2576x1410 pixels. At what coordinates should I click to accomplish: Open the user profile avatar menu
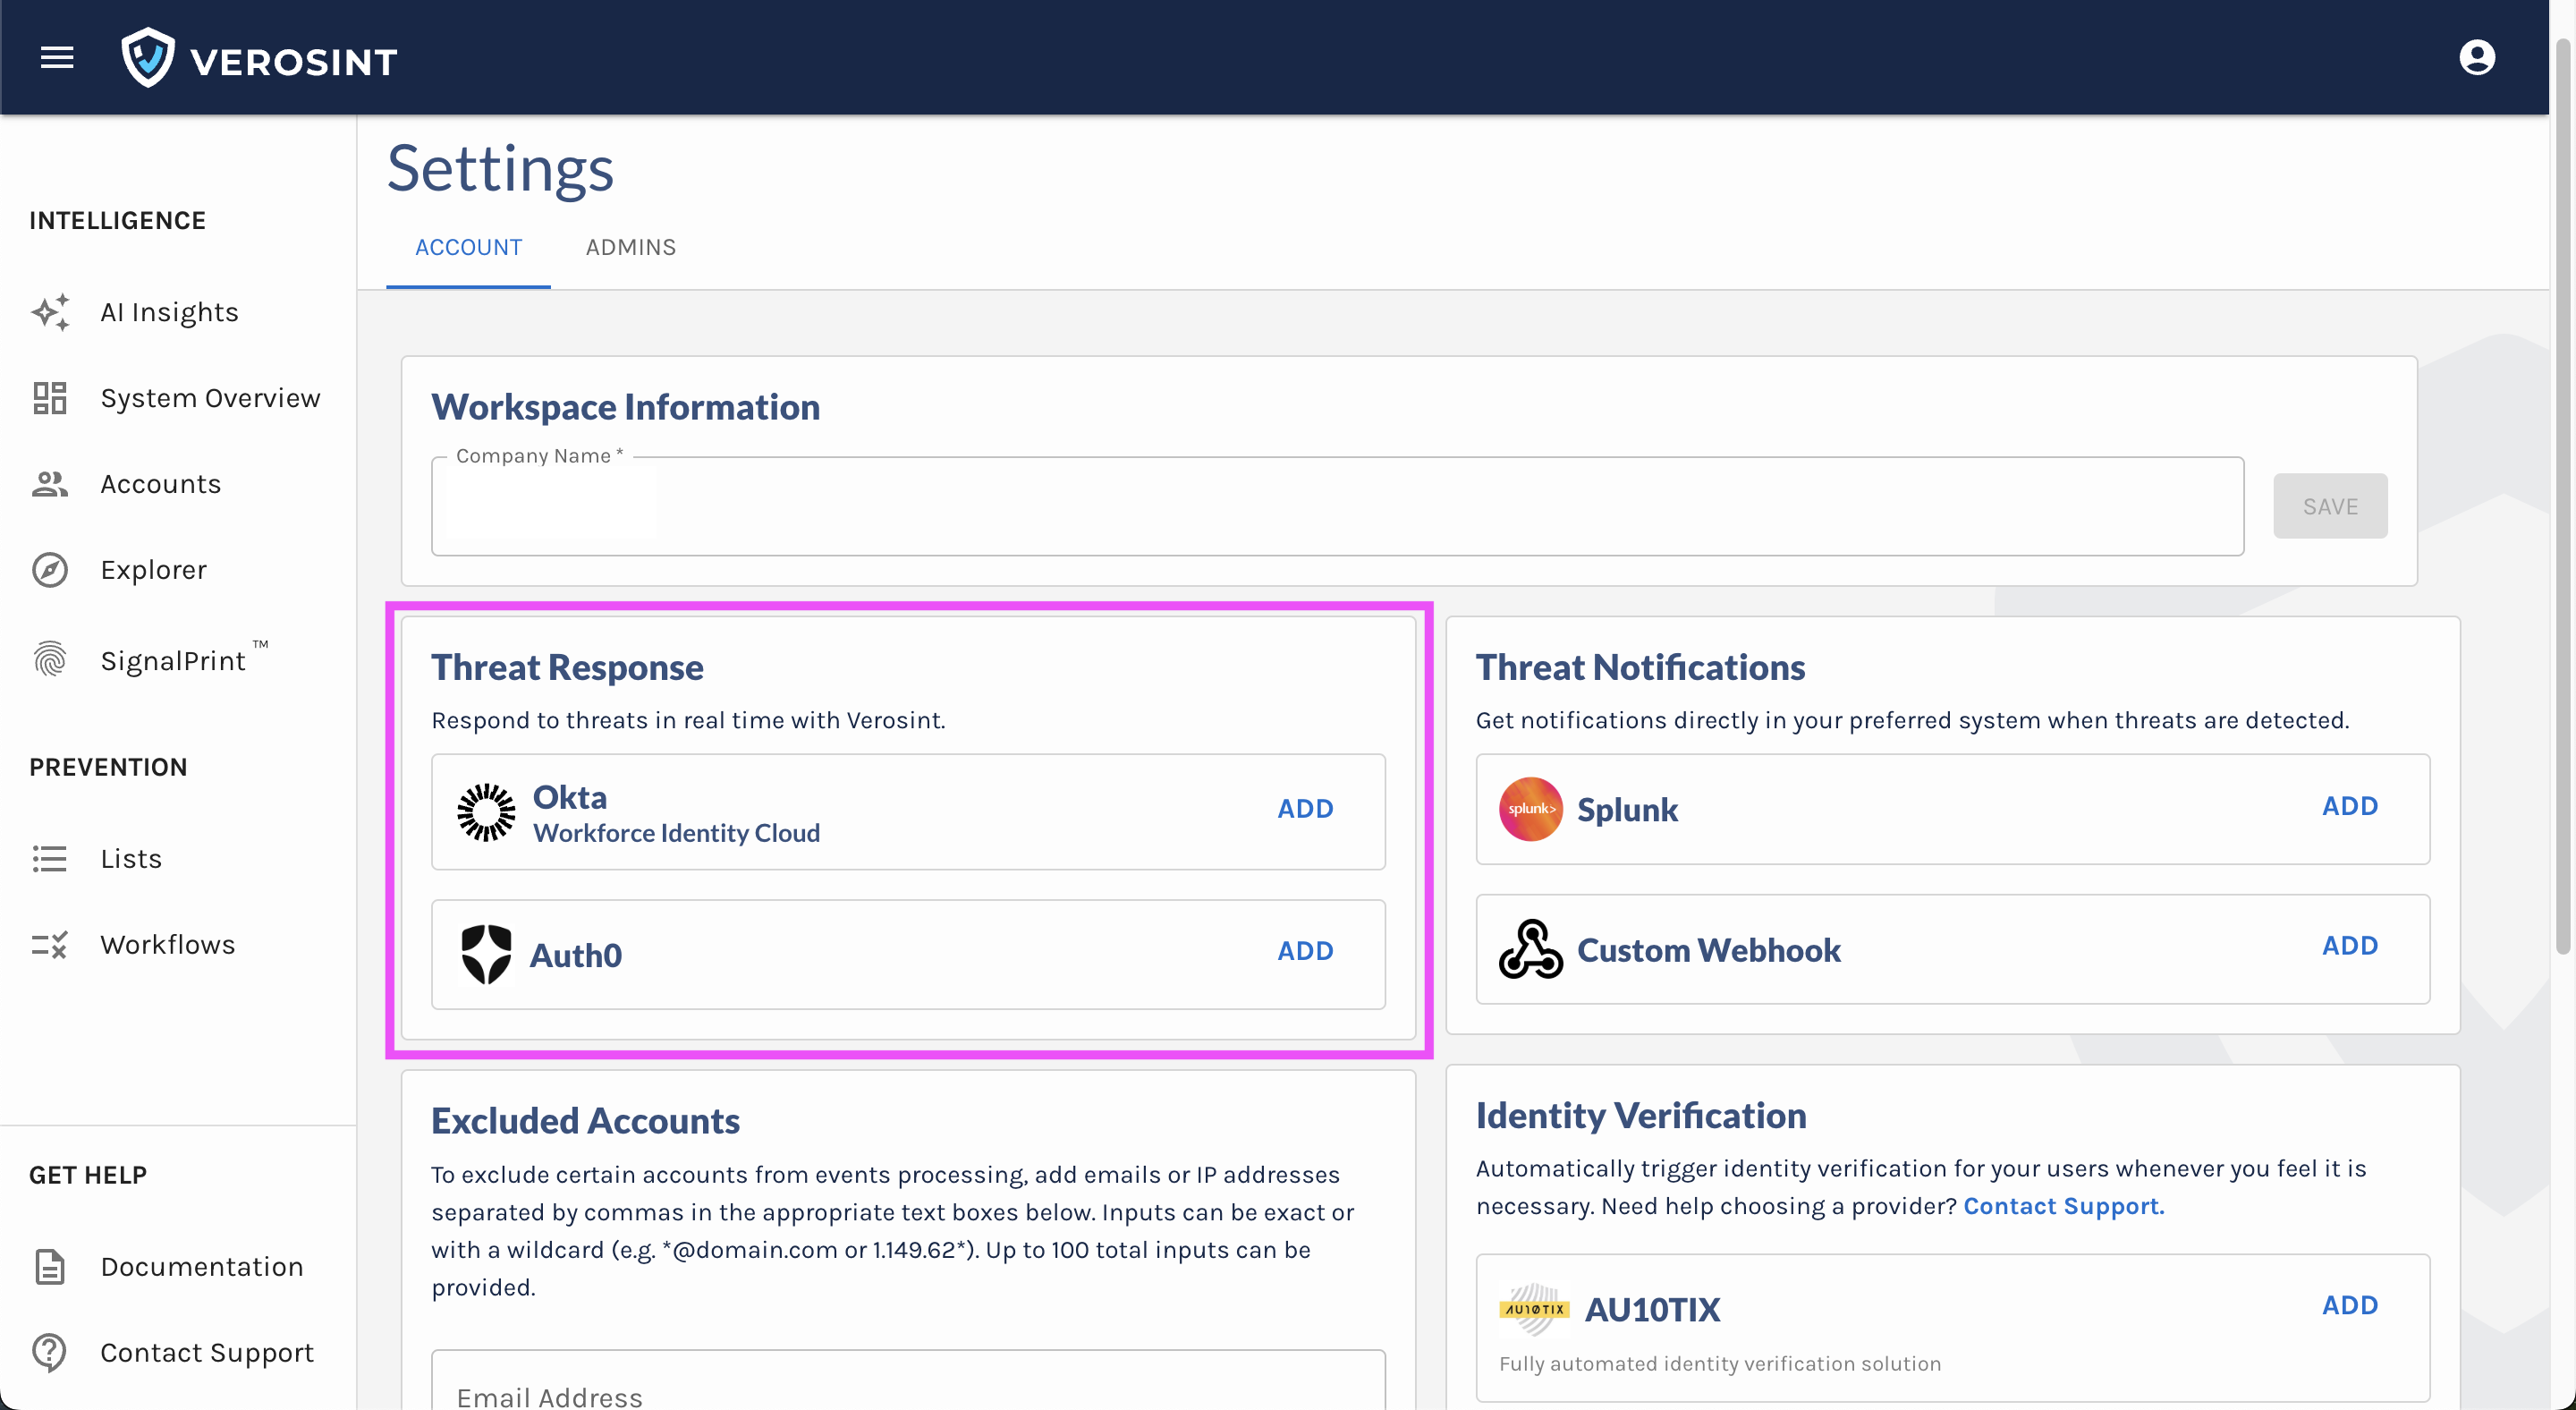2477,57
